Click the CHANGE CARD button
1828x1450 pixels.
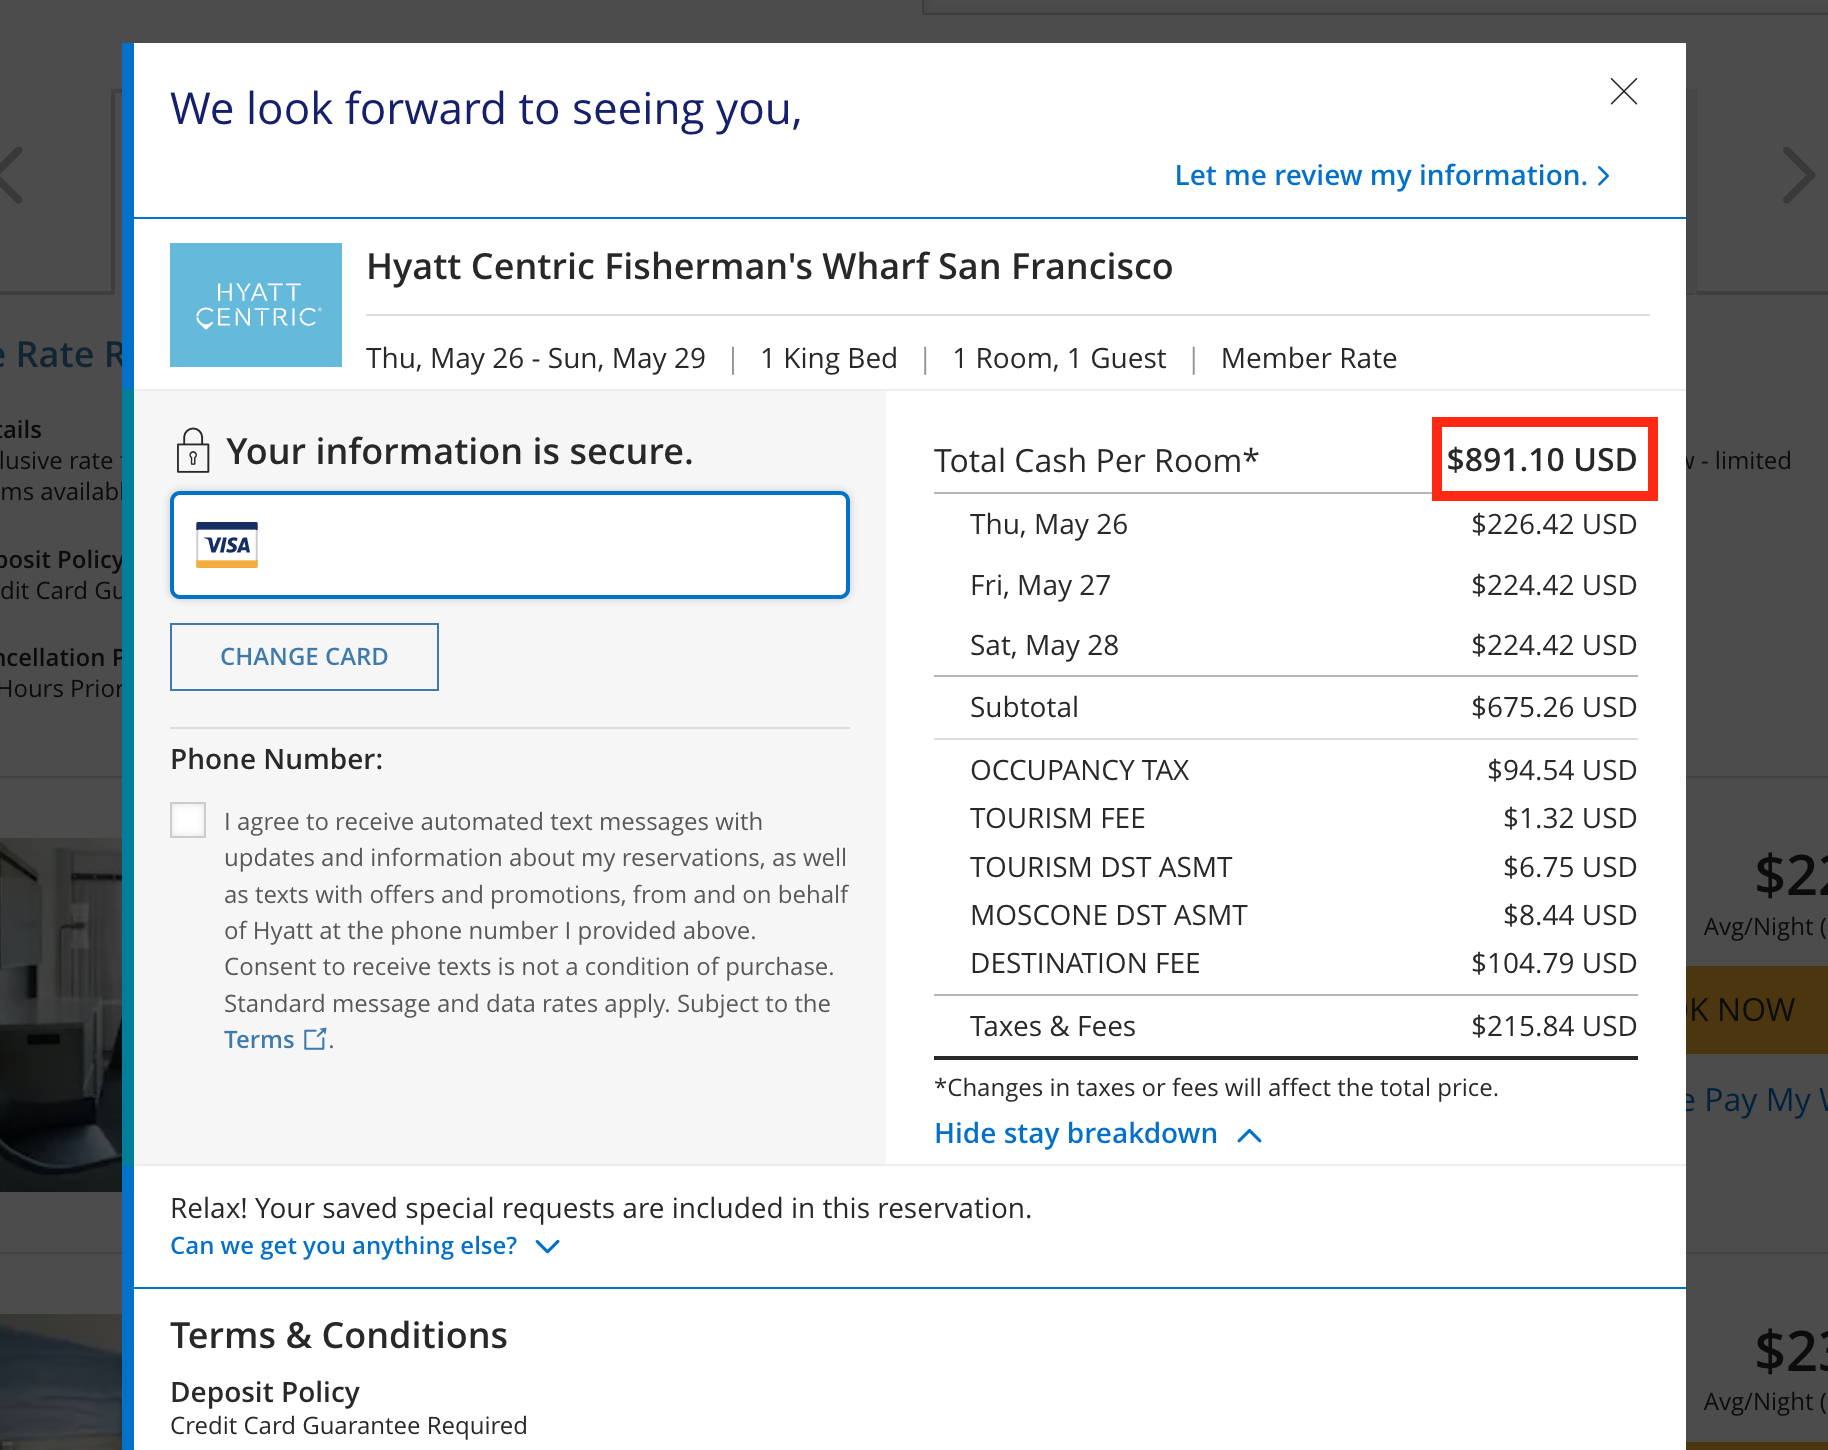click(x=304, y=657)
